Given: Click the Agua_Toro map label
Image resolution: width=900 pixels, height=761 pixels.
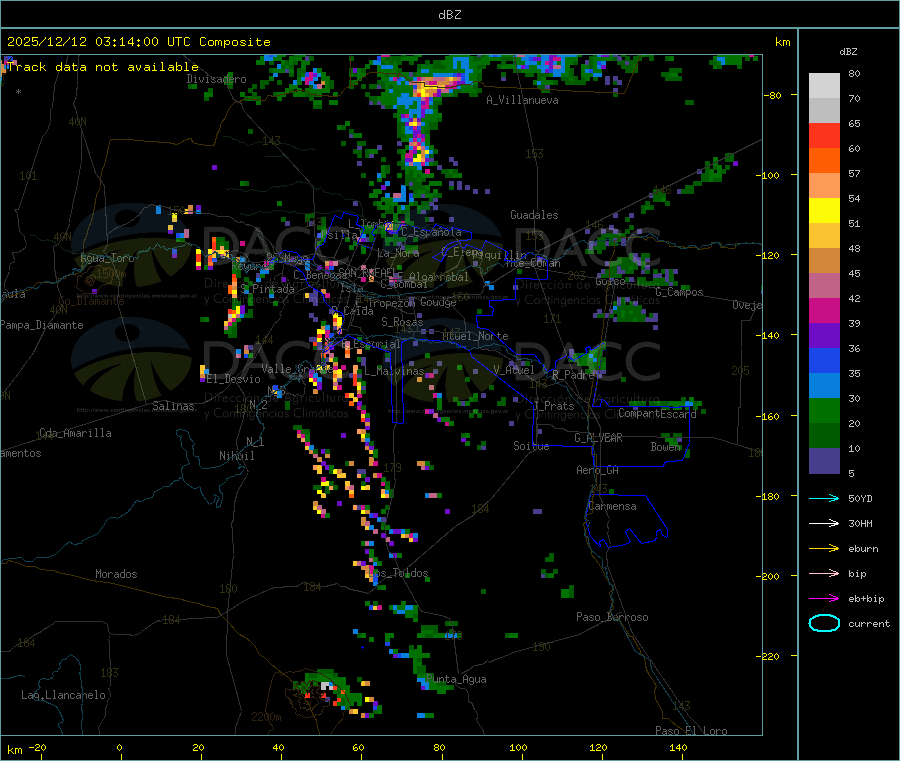Looking at the screenshot, I should 107,258.
